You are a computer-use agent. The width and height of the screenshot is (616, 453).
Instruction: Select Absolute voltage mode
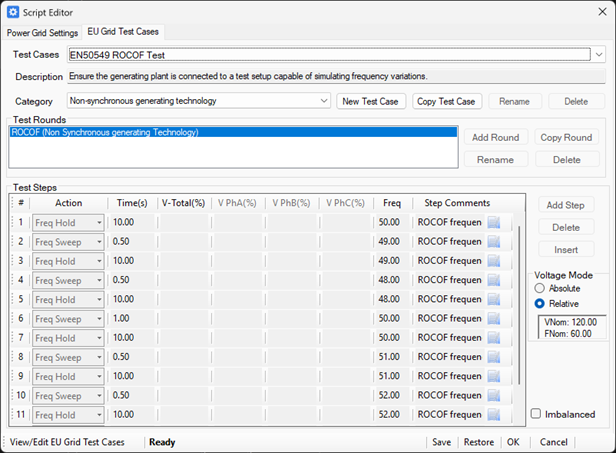[x=541, y=288]
